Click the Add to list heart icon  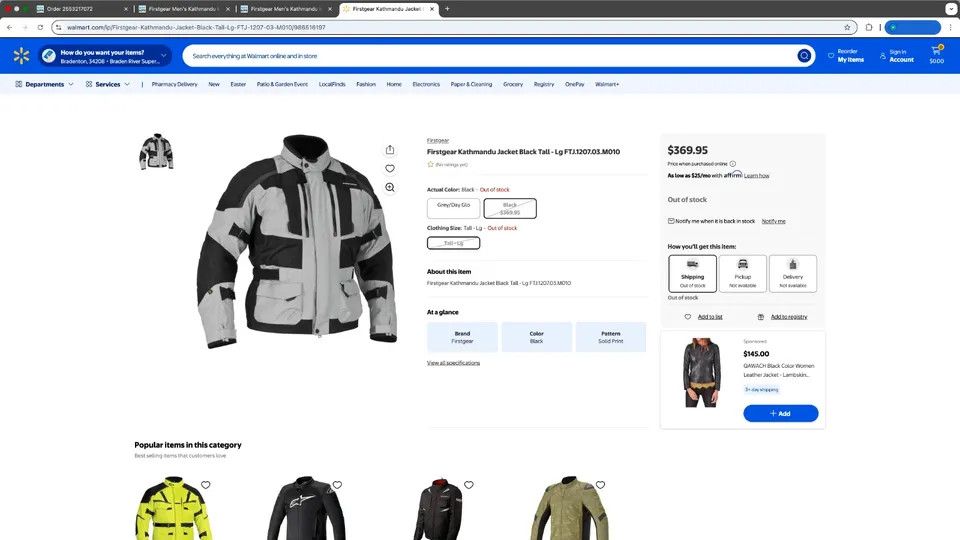[688, 317]
